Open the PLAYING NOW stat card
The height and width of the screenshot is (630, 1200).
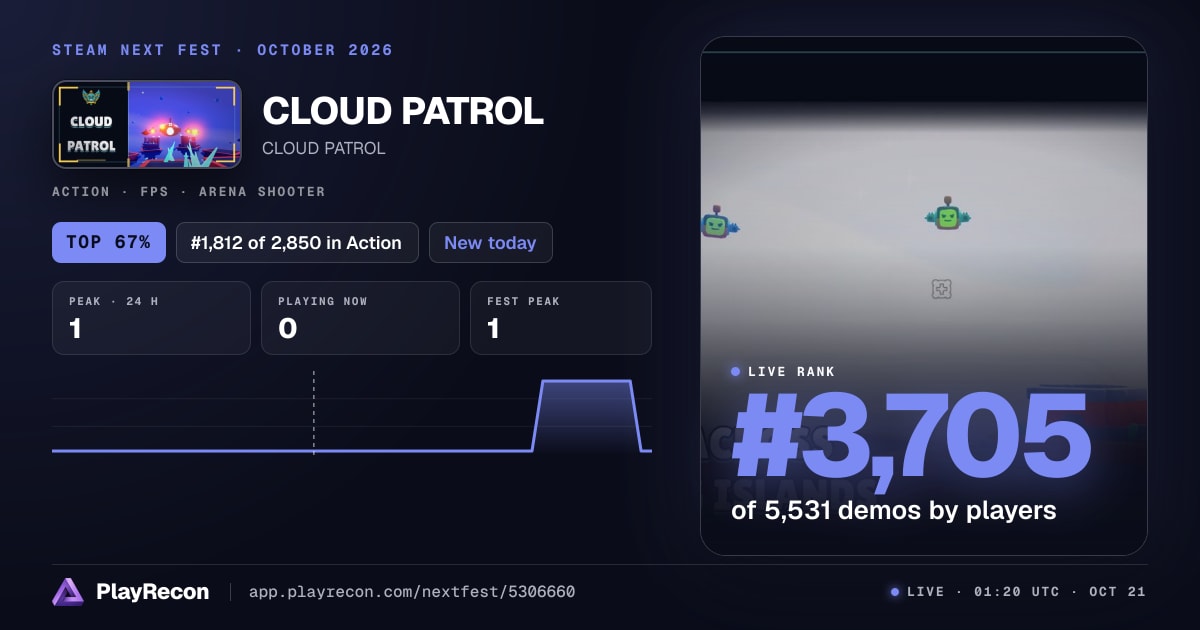360,318
